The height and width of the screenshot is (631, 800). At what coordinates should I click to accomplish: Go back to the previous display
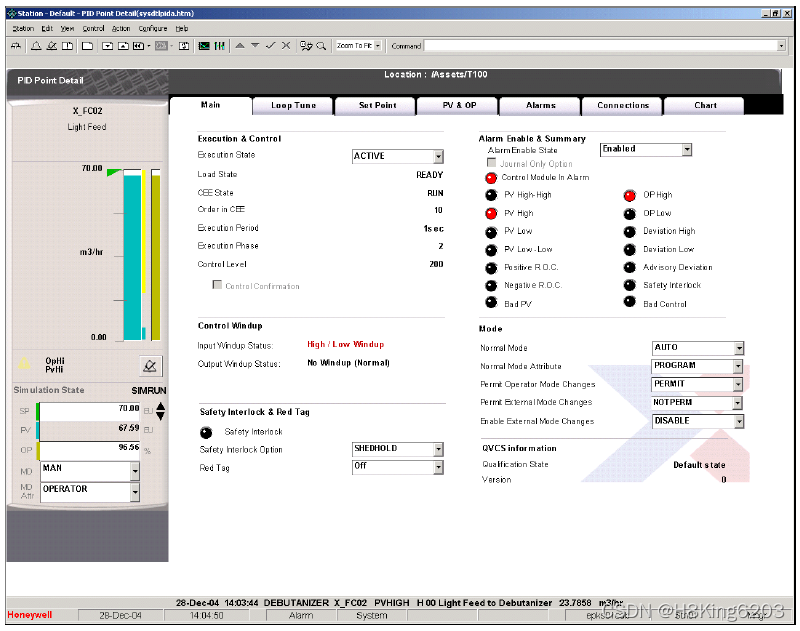pyautogui.click(x=138, y=46)
